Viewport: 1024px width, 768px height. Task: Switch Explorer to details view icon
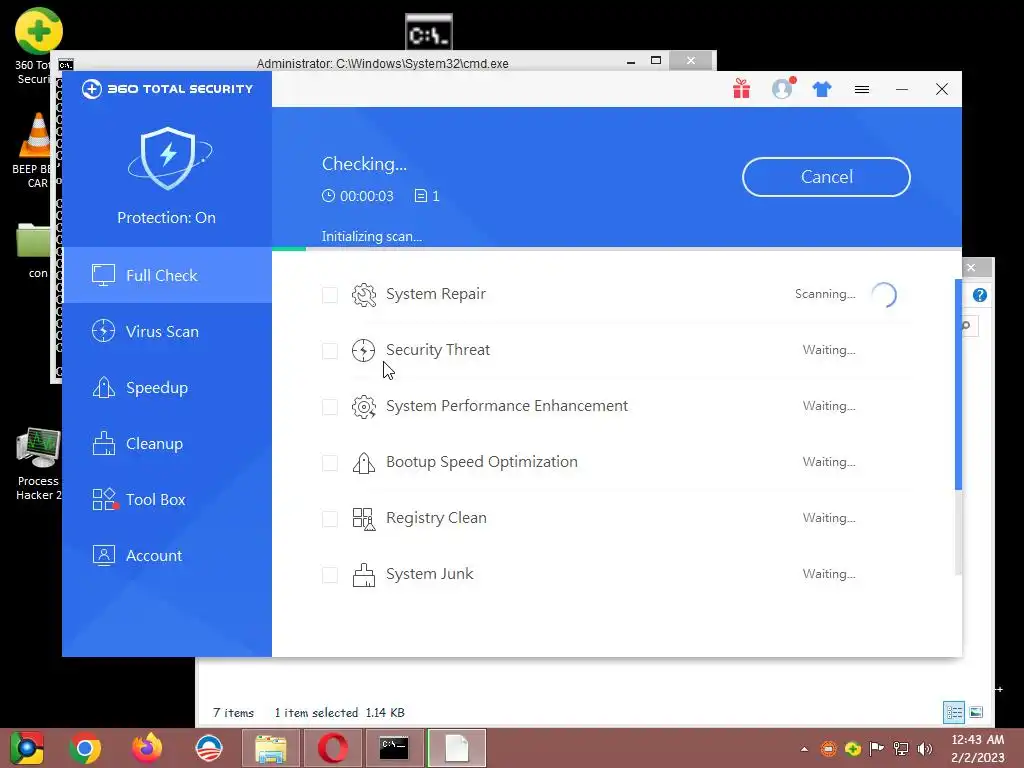(954, 712)
